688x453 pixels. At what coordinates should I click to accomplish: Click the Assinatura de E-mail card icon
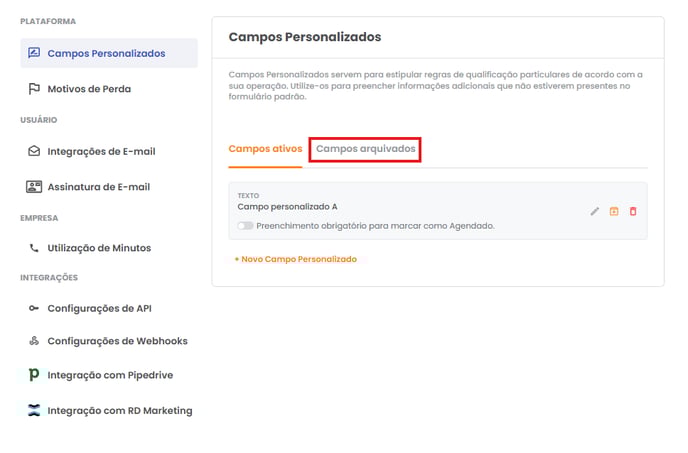[x=34, y=187]
